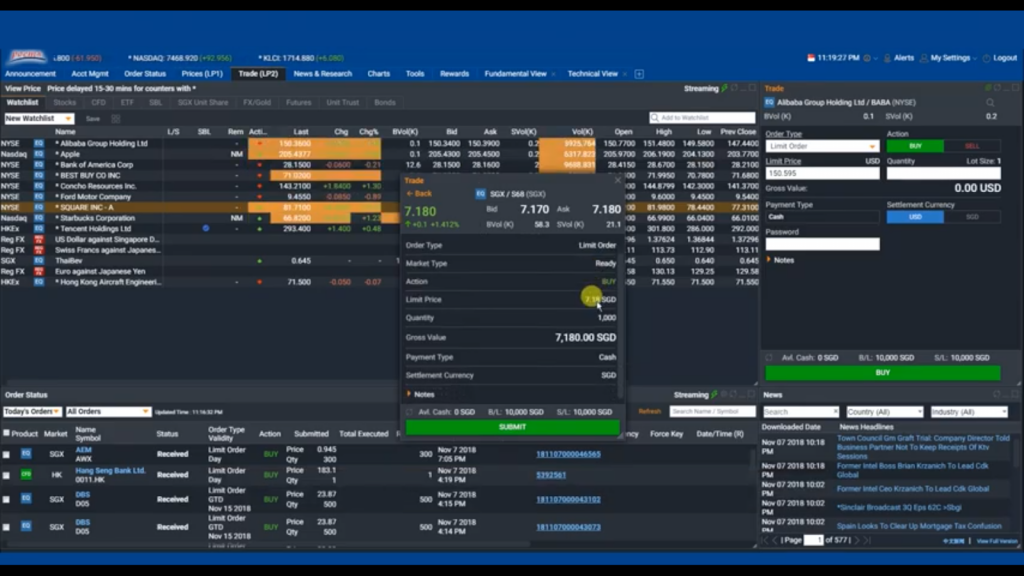
Task: Open All Orders filter dropdown
Action: pos(108,411)
